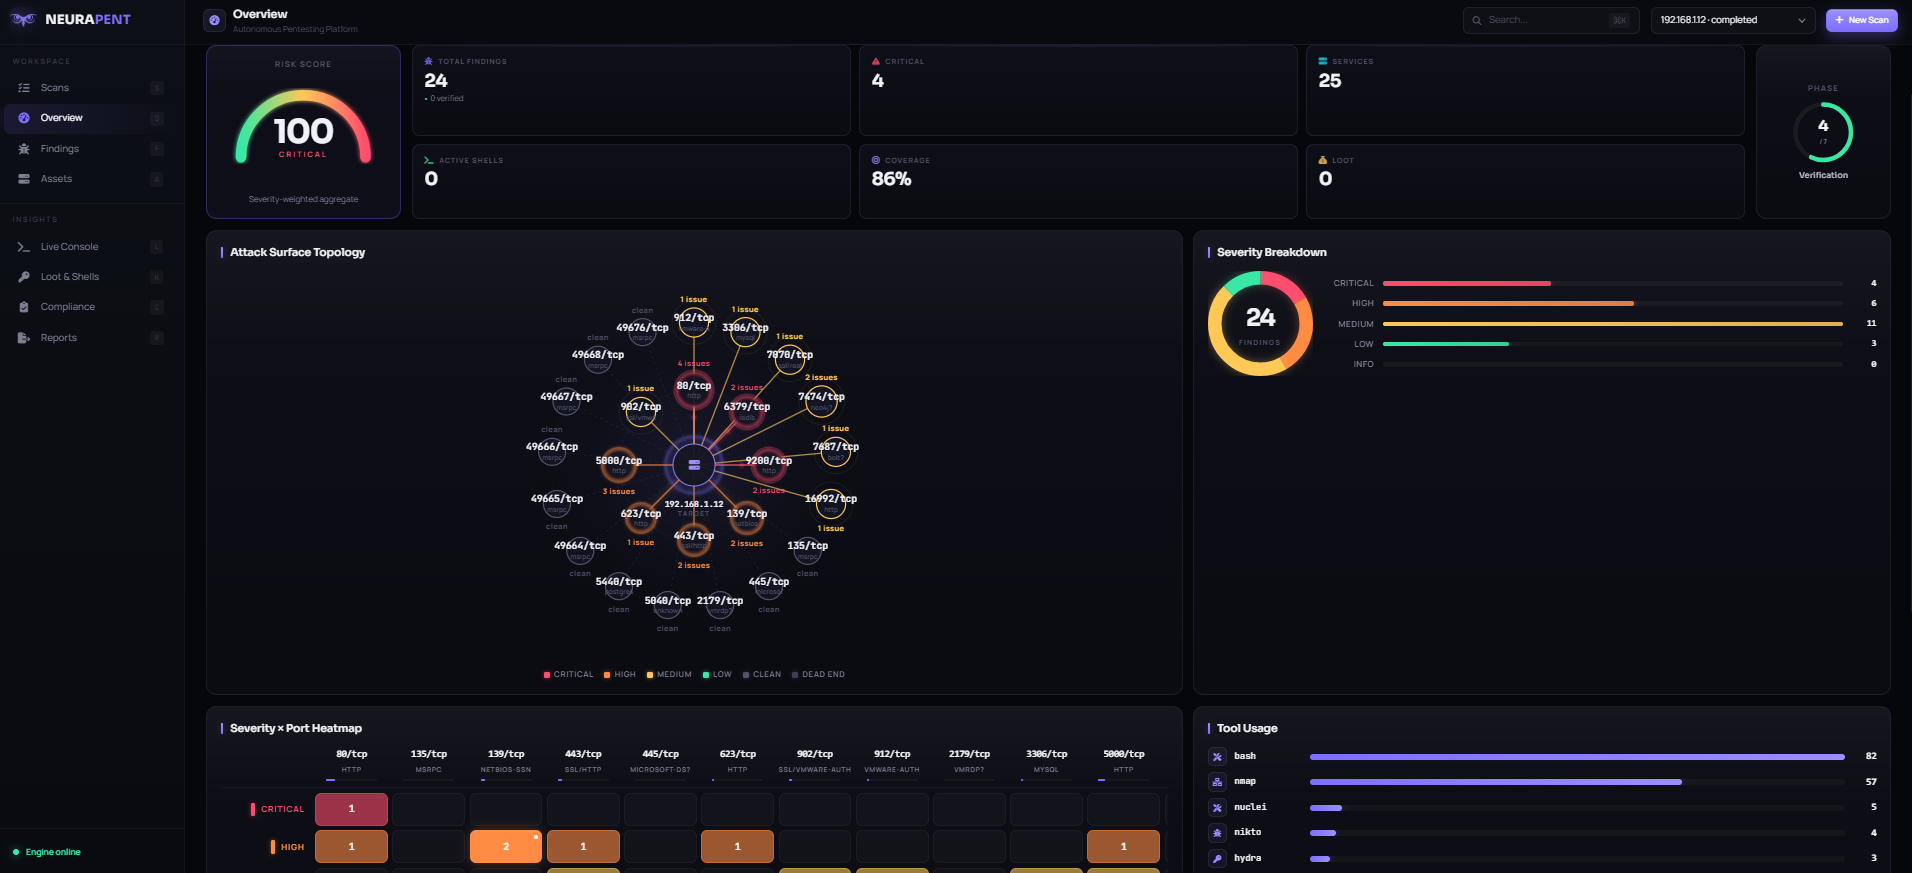Click the HIGH severity bar
The height and width of the screenshot is (873, 1912).
[x=1612, y=303]
